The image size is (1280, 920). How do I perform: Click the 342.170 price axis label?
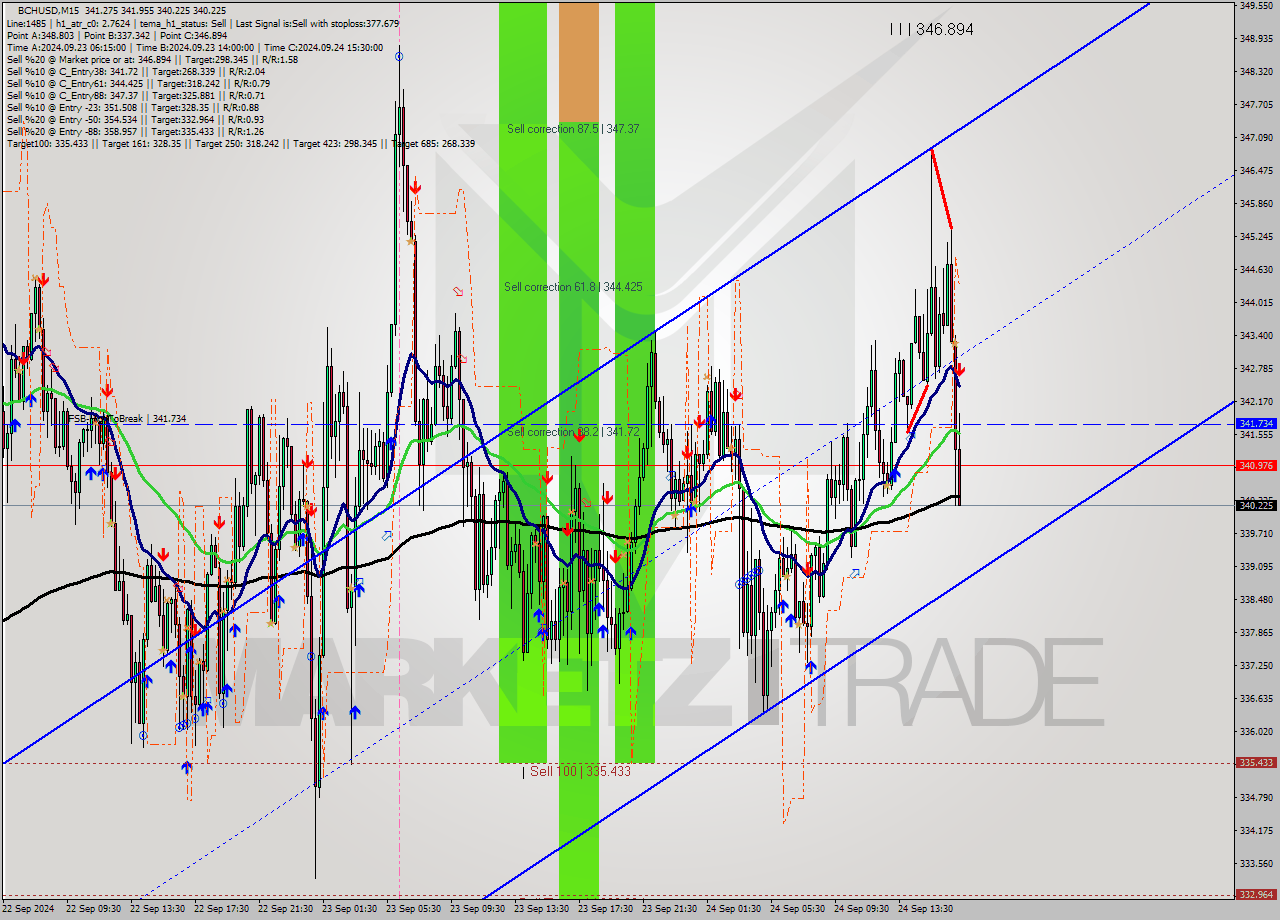(x=1256, y=401)
